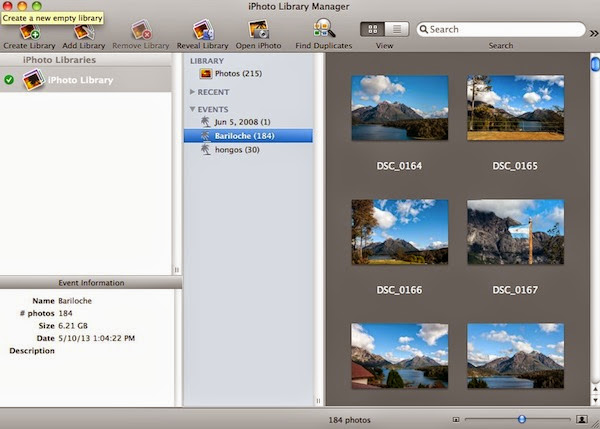This screenshot has height=429, width=600.
Task: Select the DSC_0164 photo thumbnail
Action: tap(399, 108)
